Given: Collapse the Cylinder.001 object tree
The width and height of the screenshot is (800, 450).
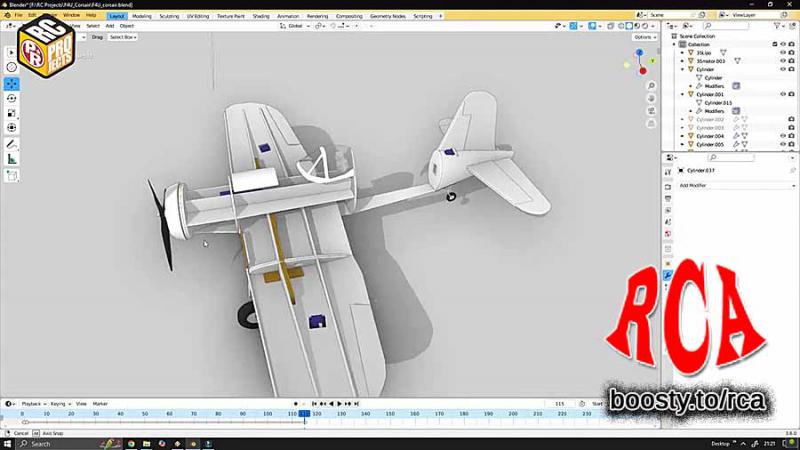Looking at the screenshot, I should coord(683,94).
